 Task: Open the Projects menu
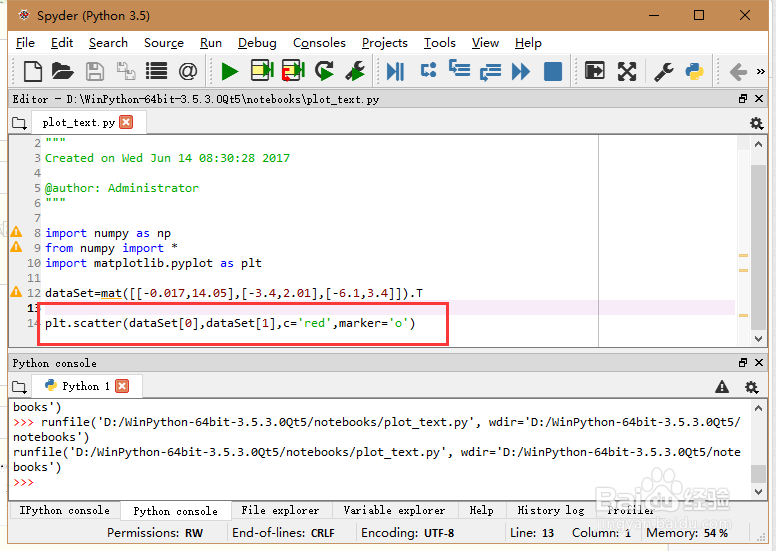[385, 43]
